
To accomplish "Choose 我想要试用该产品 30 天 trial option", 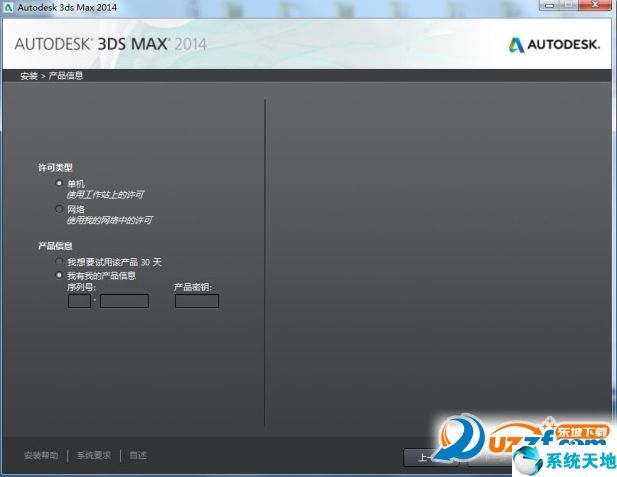I will (x=59, y=261).
